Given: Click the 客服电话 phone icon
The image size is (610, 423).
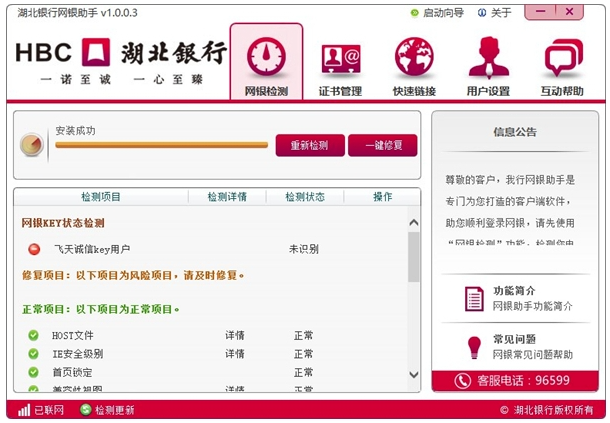Looking at the screenshot, I should (x=463, y=381).
